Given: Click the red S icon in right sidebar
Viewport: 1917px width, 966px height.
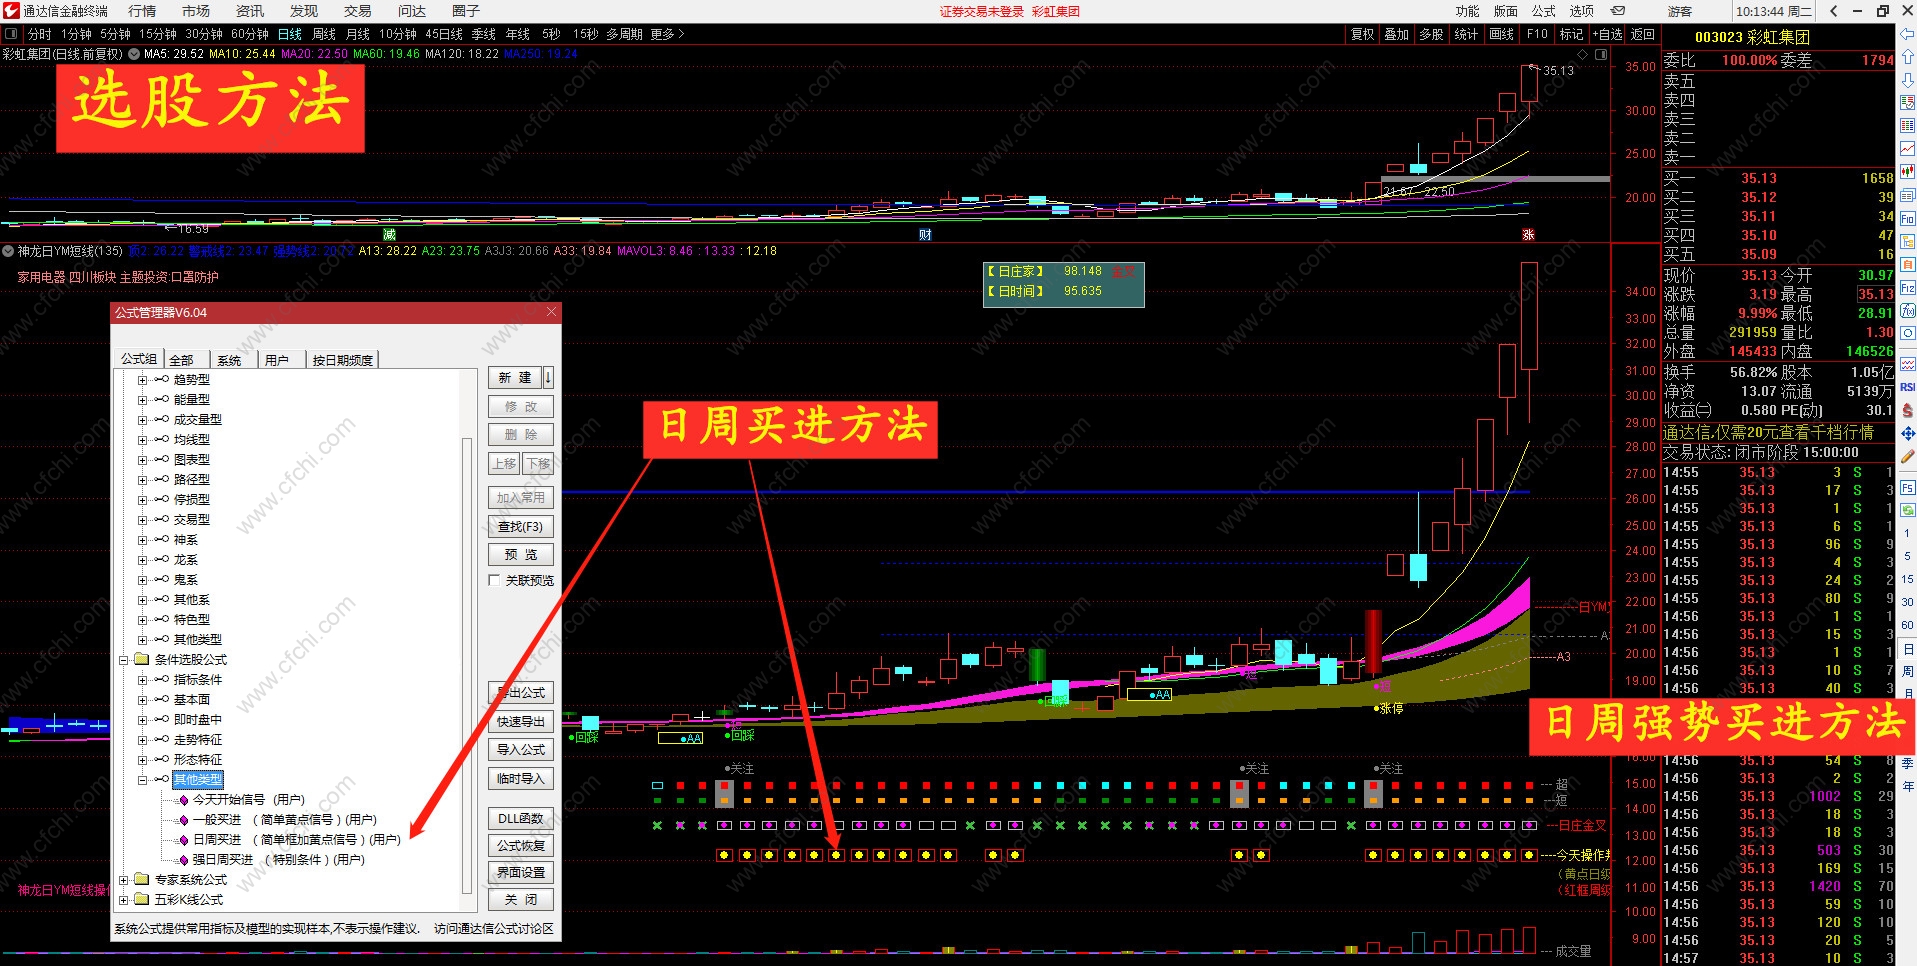Looking at the screenshot, I should coord(1907,410).
